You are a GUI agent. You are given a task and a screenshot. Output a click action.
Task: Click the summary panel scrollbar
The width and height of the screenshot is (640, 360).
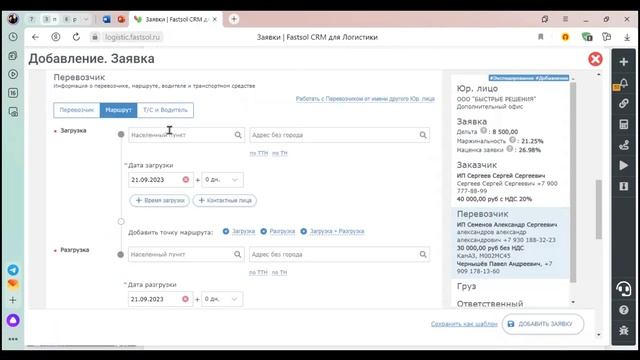[573, 182]
